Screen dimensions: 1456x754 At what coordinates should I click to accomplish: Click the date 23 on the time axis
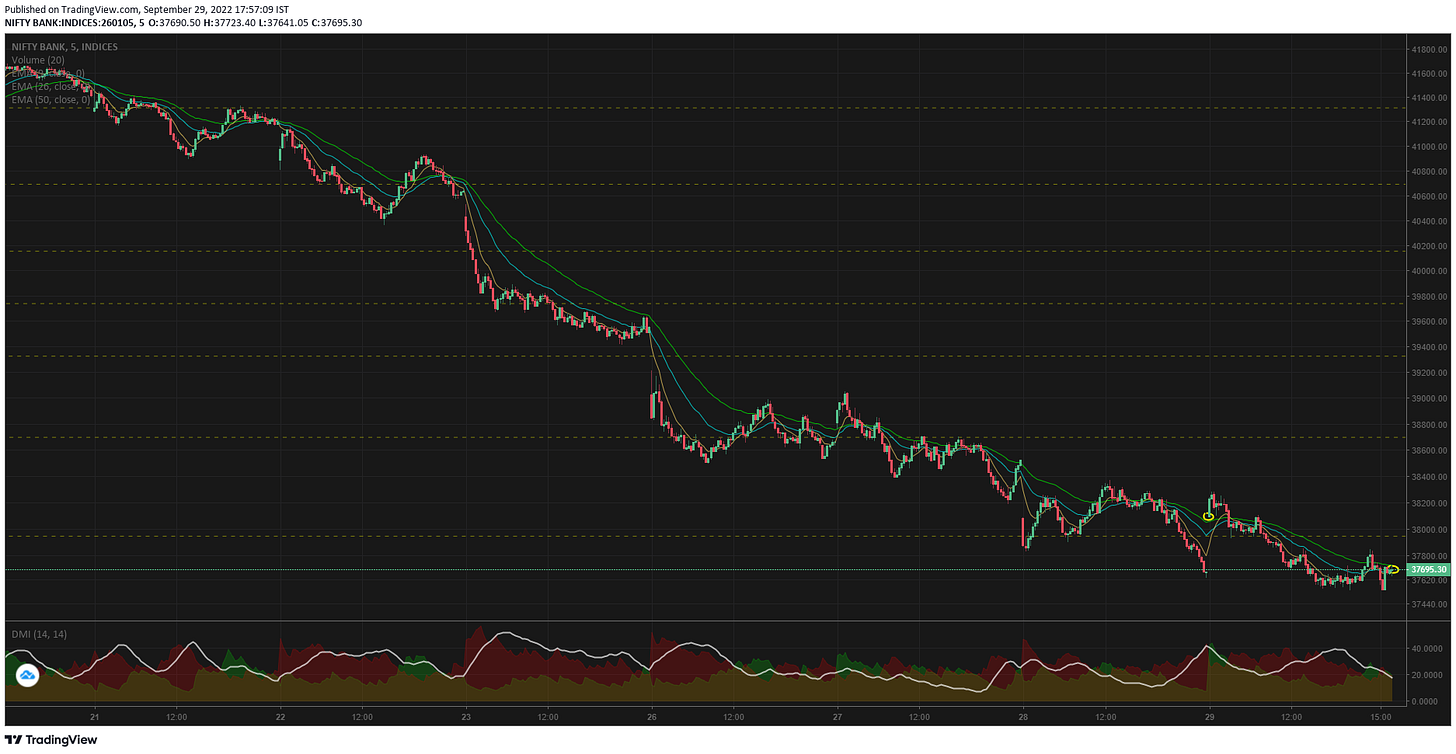(466, 717)
